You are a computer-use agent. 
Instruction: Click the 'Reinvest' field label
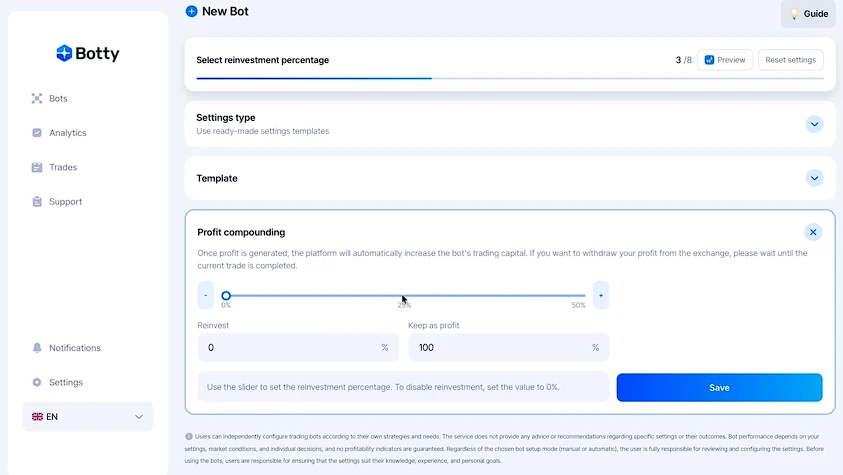[213, 325]
